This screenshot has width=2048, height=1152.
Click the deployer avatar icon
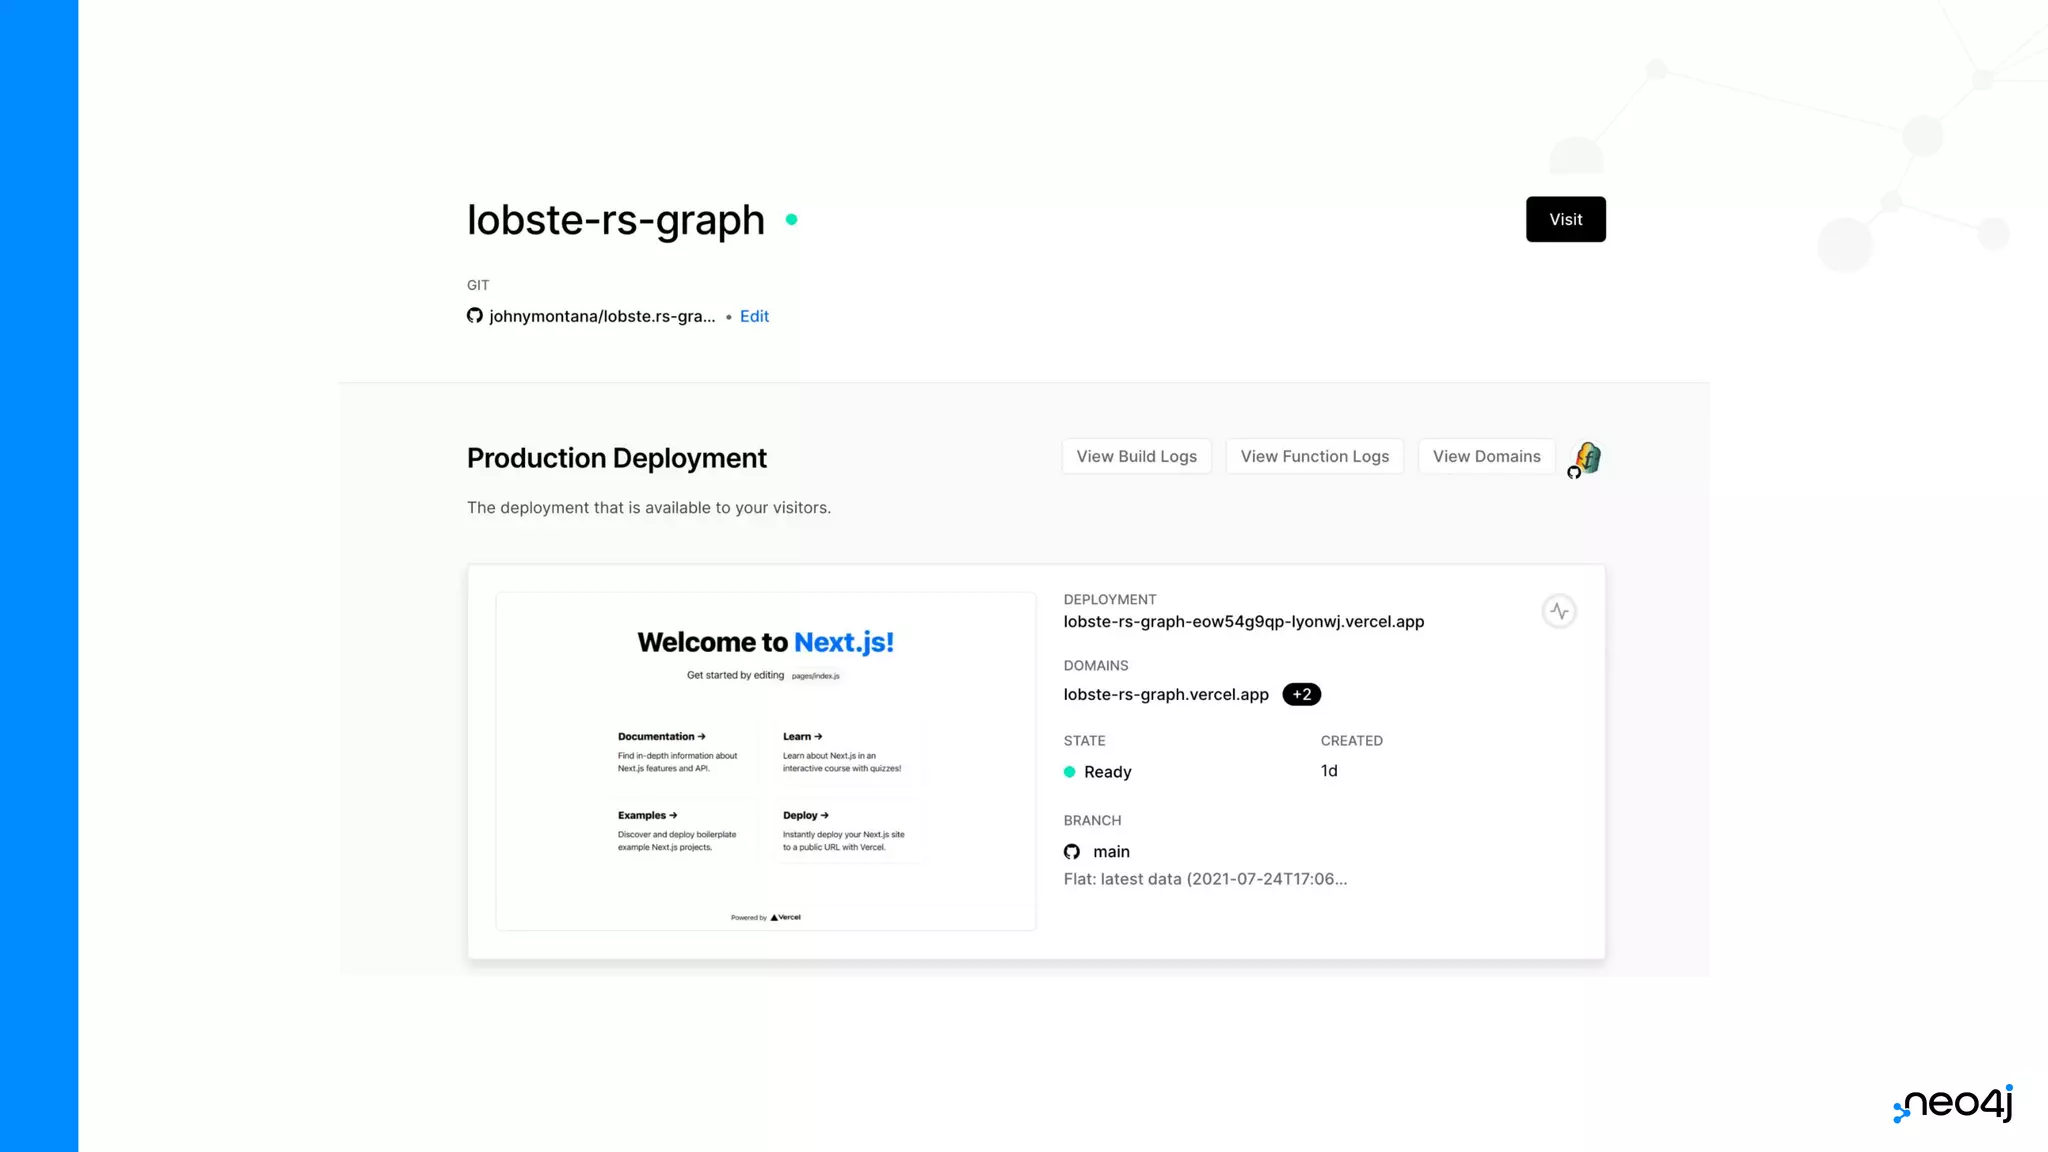pyautogui.click(x=1587, y=458)
